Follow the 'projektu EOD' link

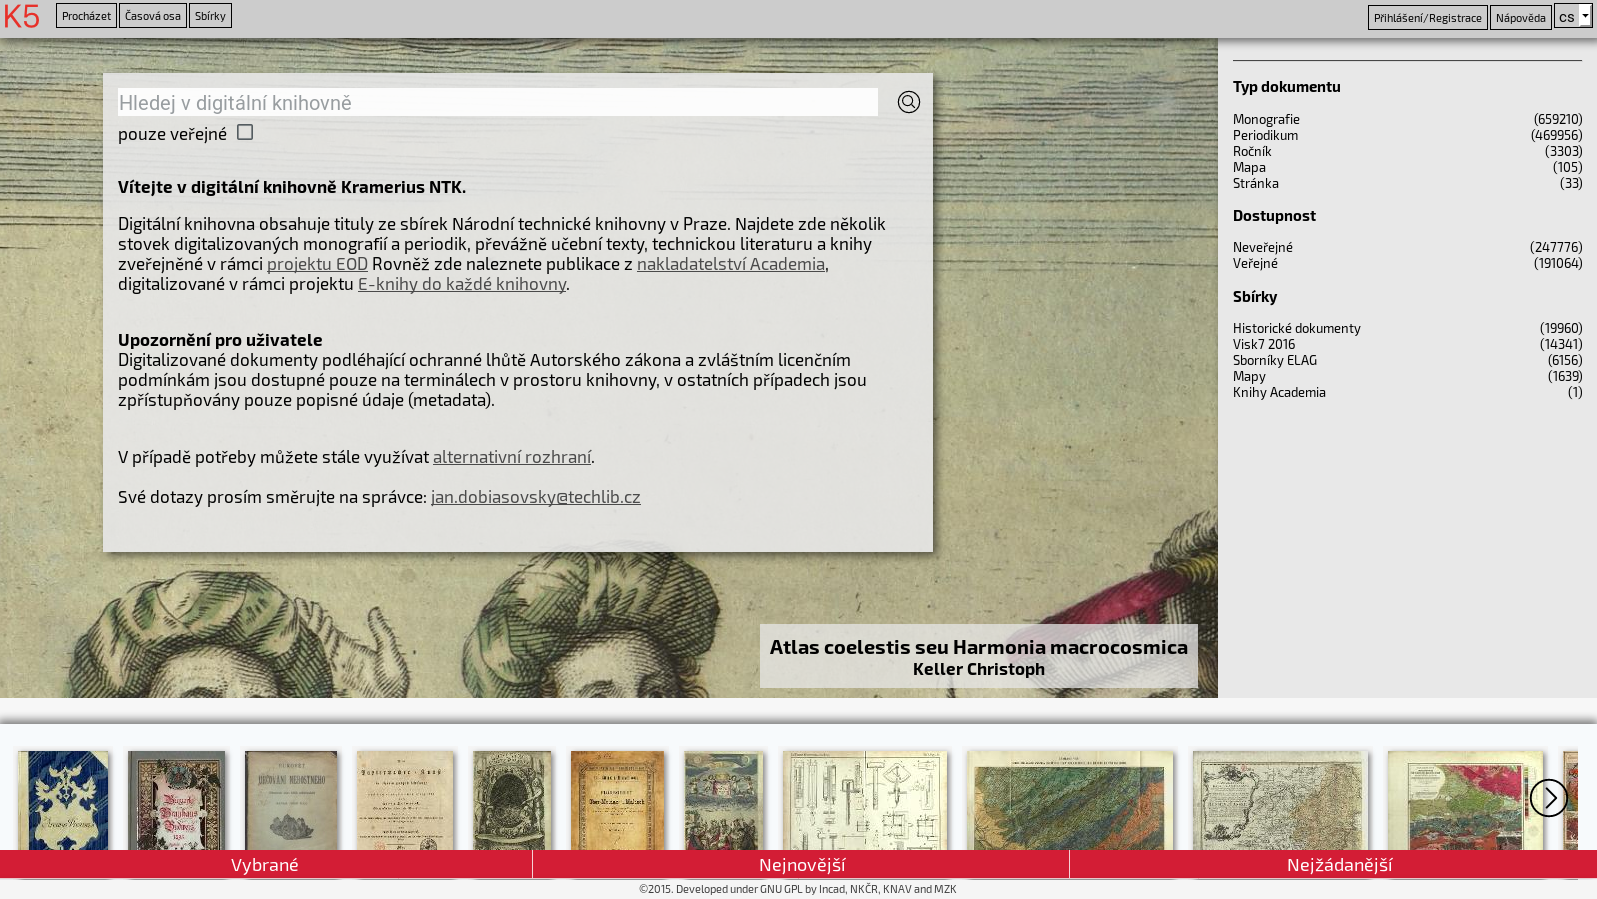coord(317,264)
